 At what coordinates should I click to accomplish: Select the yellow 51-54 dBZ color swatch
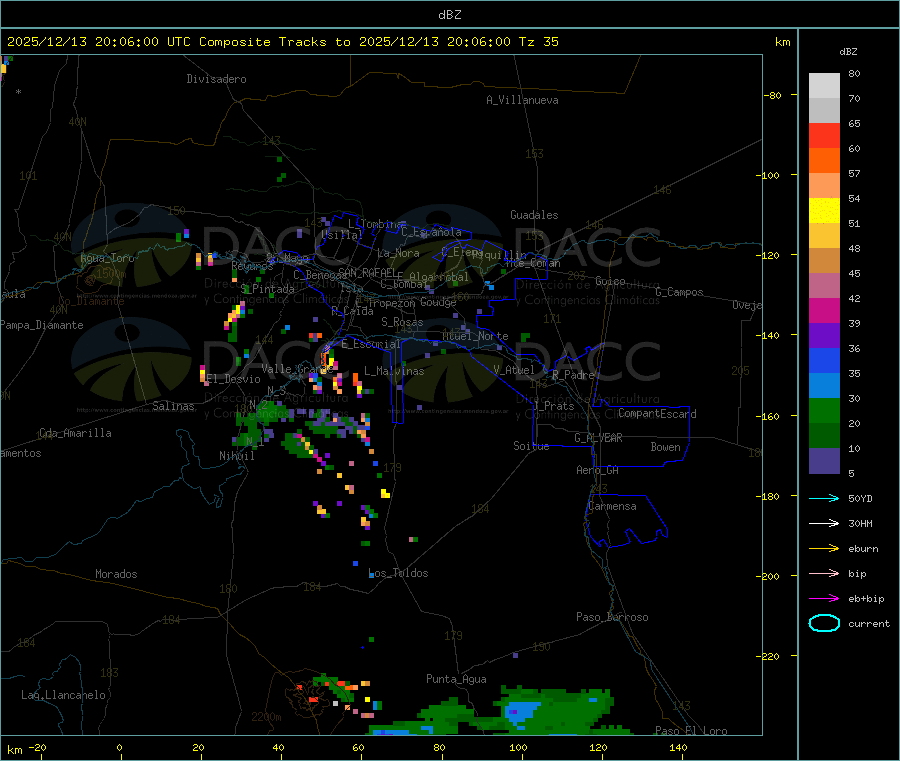coord(824,211)
